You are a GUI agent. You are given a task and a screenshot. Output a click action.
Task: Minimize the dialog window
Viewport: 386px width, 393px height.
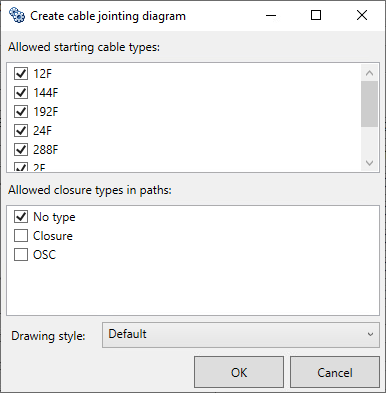[271, 15]
